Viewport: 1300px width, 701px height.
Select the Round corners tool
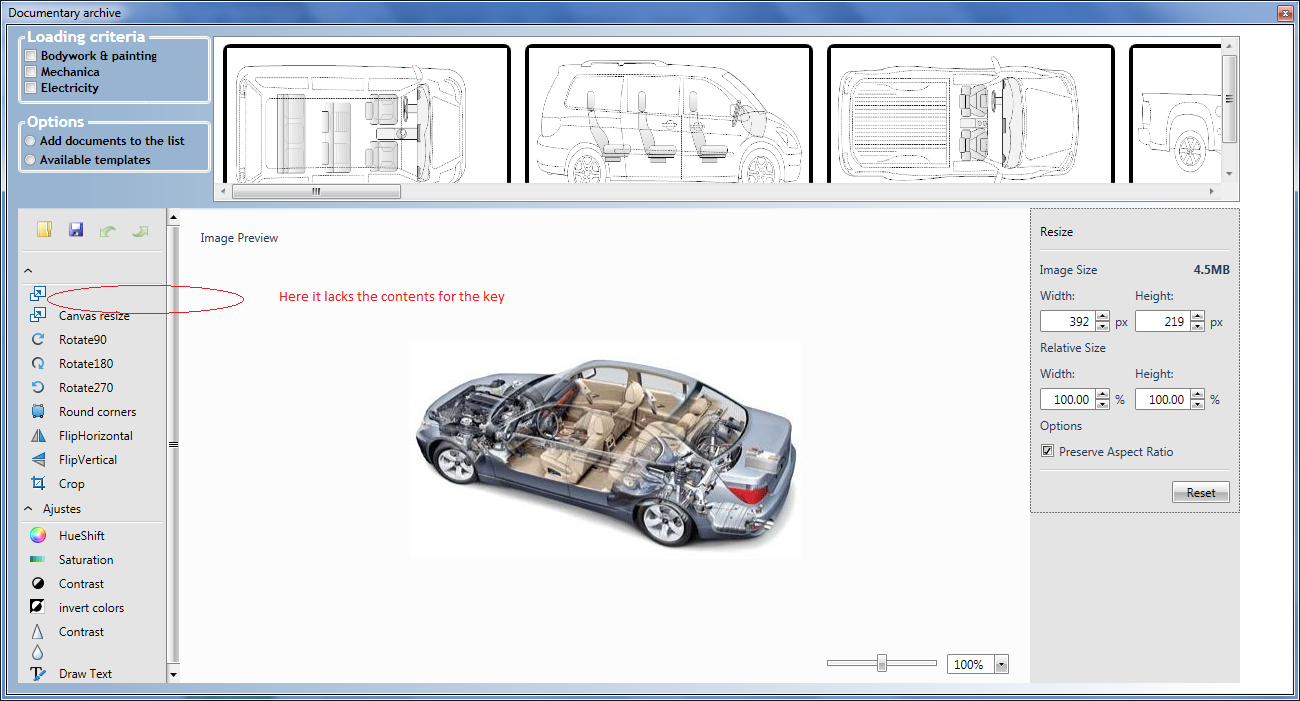tap(97, 412)
